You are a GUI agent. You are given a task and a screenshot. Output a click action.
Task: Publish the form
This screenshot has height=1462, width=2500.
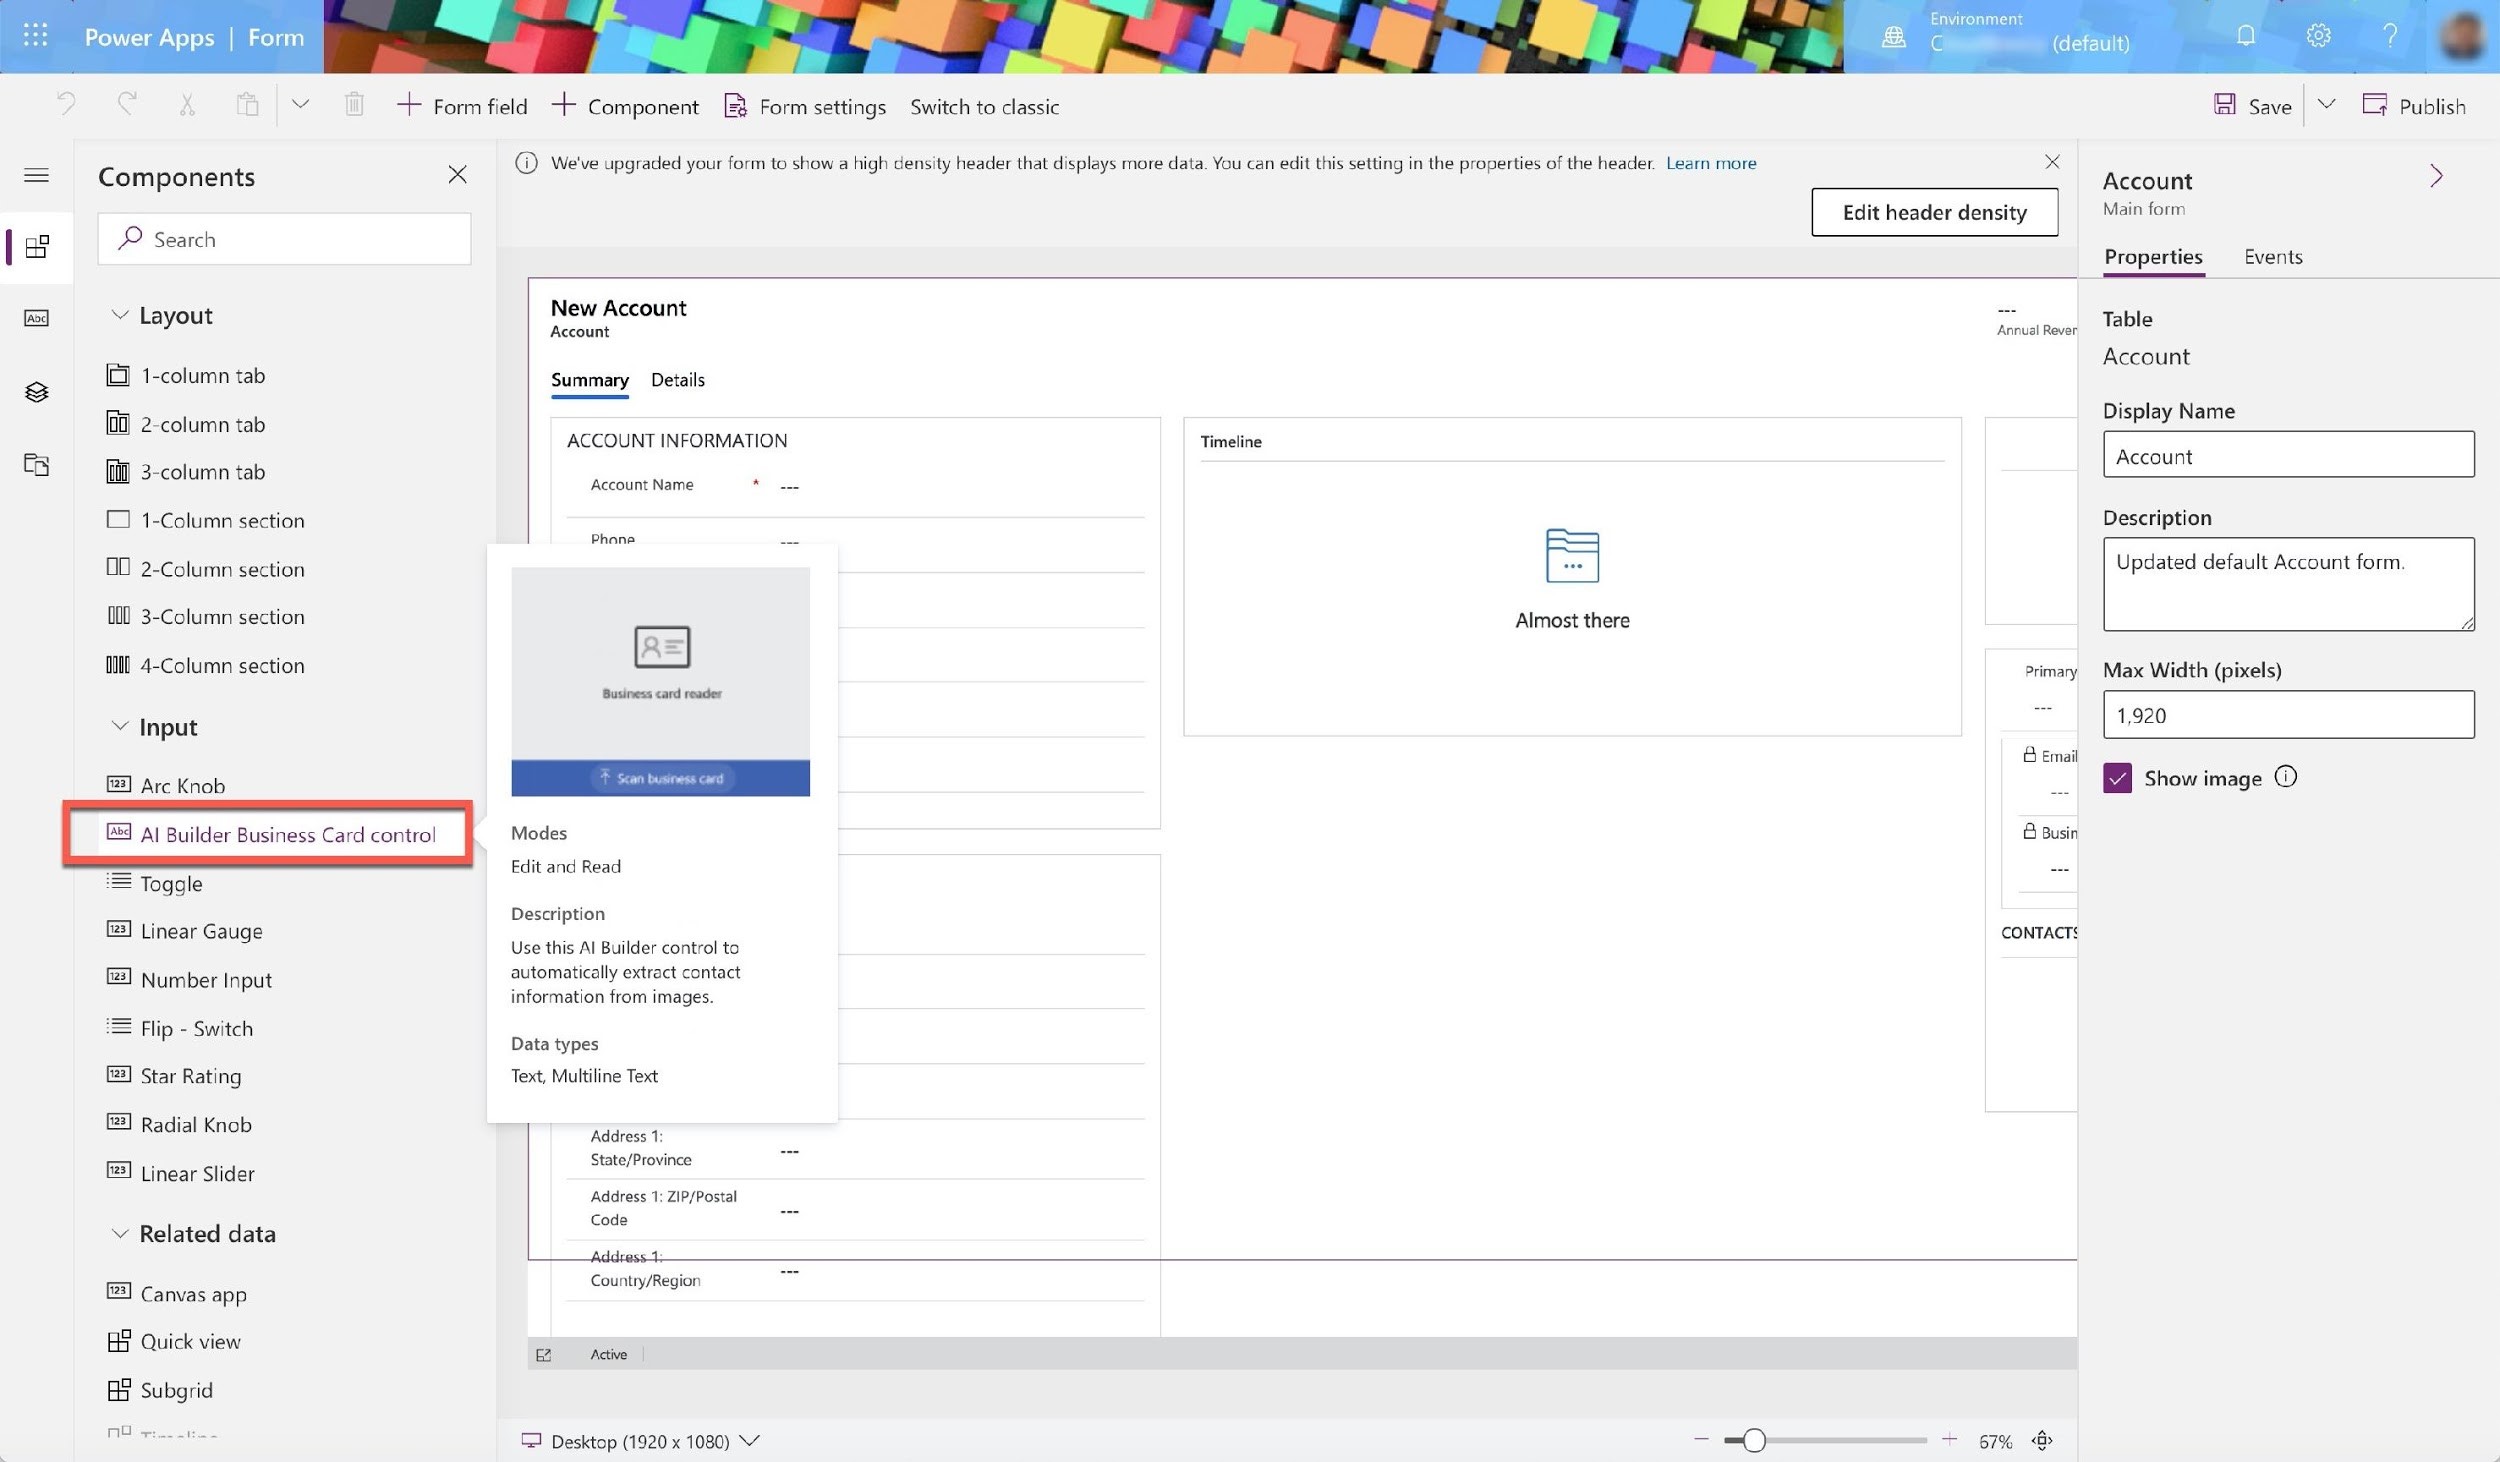(2414, 106)
